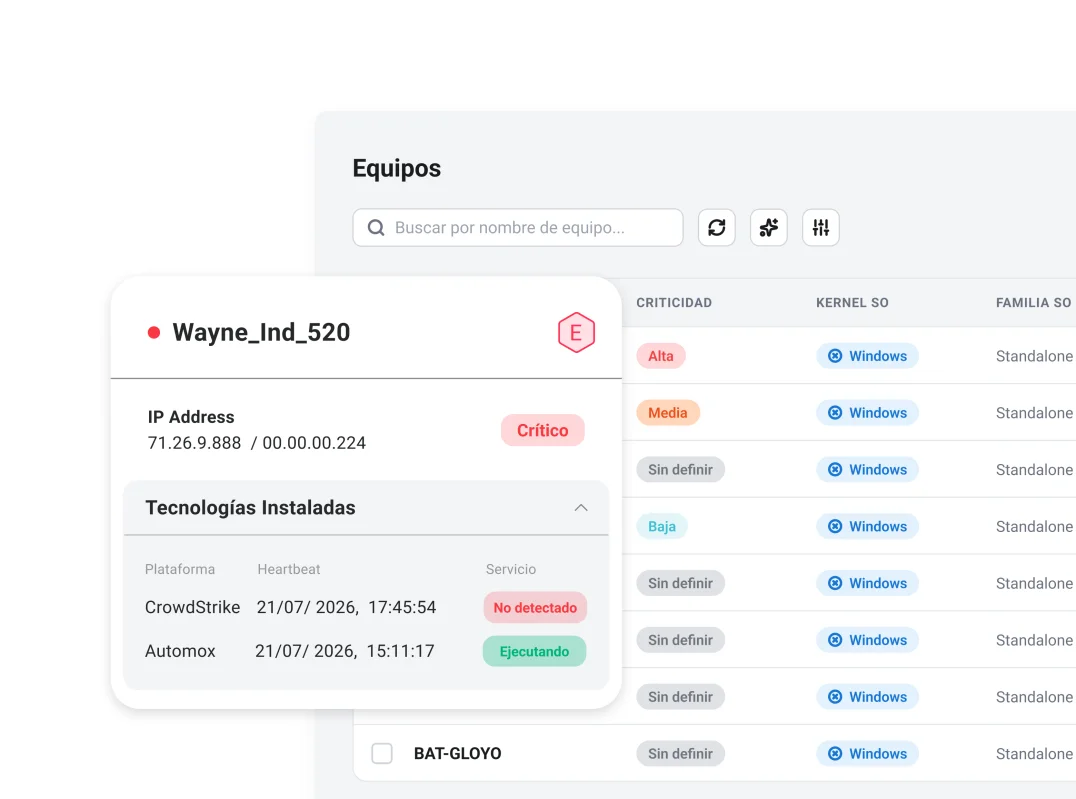Click the search magnifier icon
The image size is (1076, 799).
pyautogui.click(x=376, y=227)
